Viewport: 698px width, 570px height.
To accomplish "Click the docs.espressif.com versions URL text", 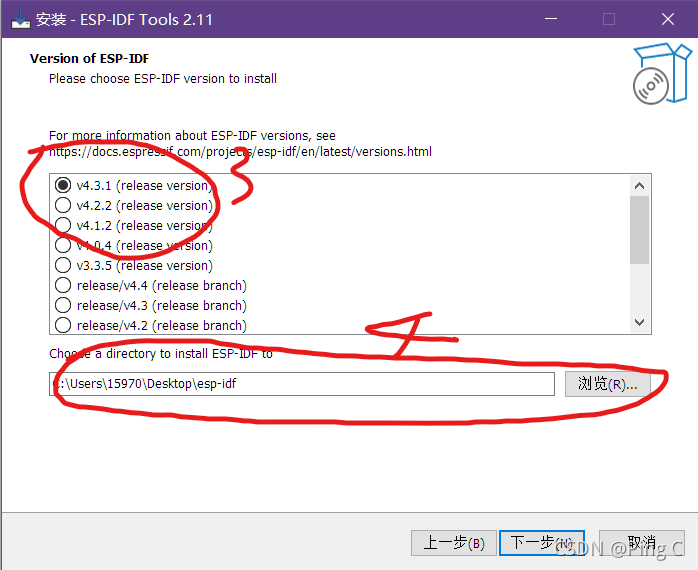I will [240, 152].
